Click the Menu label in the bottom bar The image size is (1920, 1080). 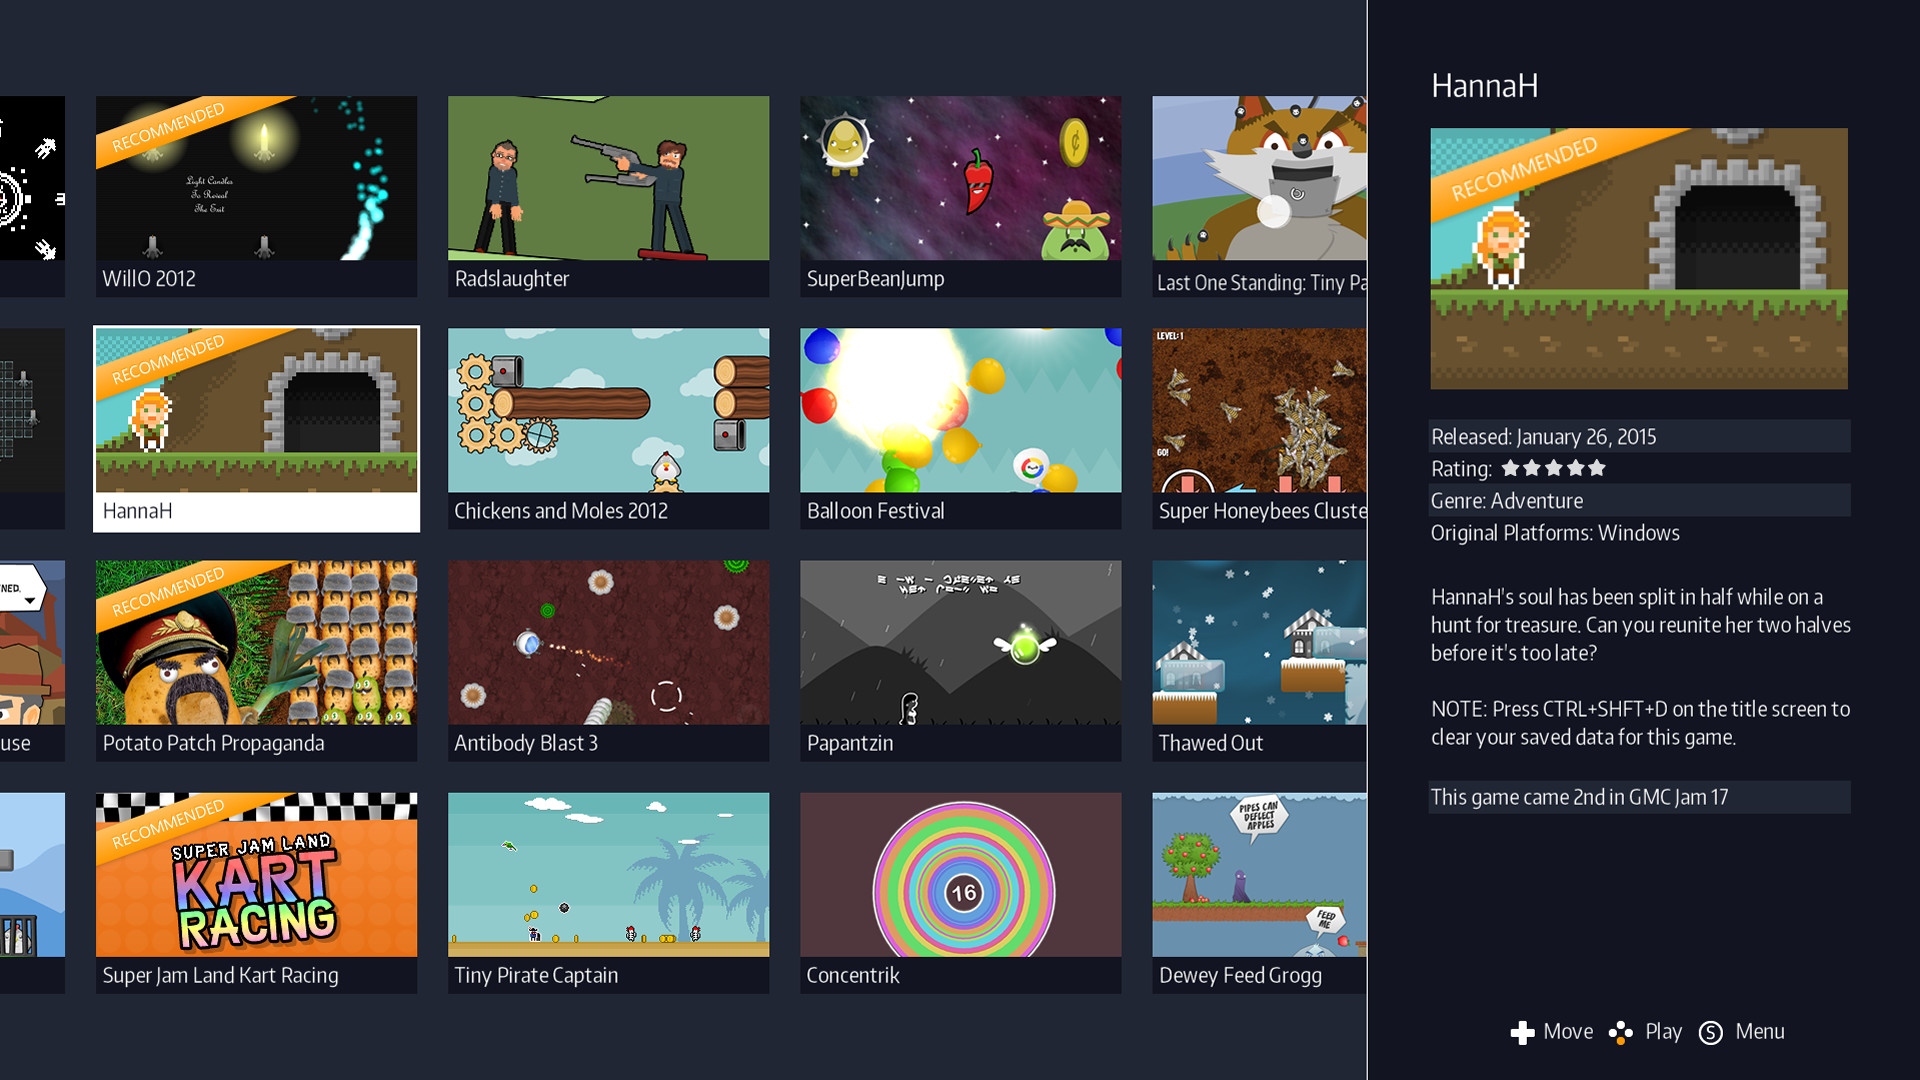[x=1759, y=1031]
